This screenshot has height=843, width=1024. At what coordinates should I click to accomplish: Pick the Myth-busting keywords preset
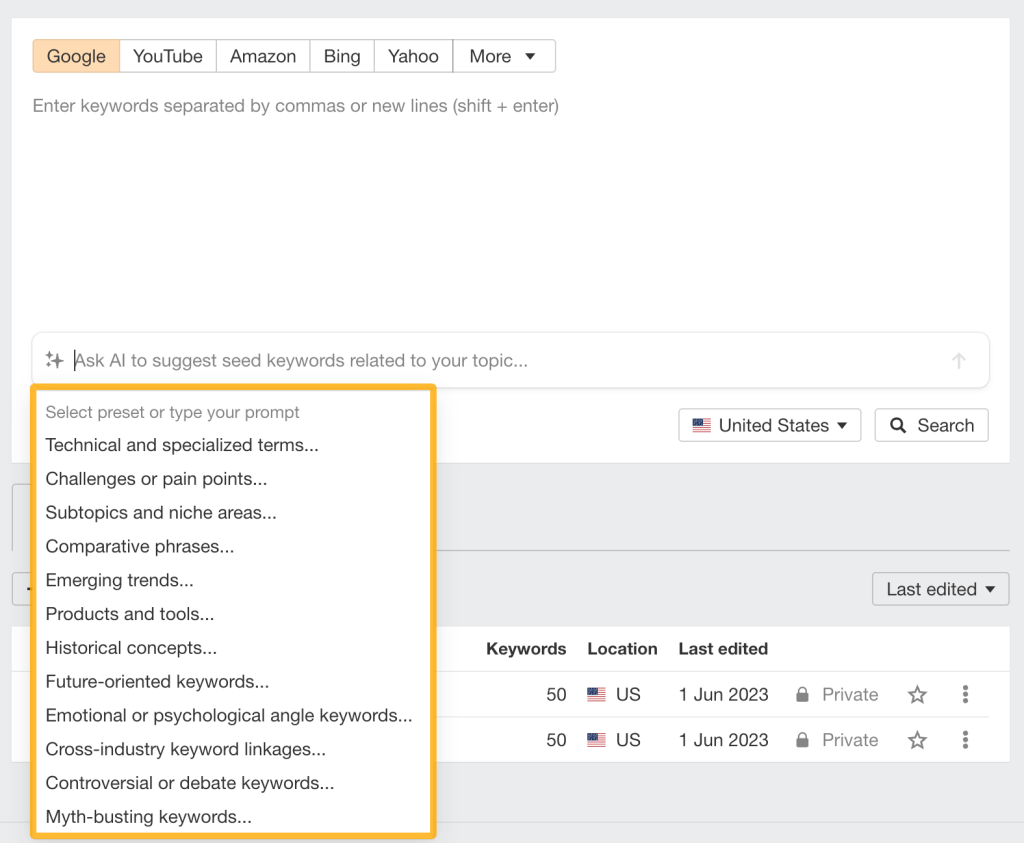pos(149,817)
